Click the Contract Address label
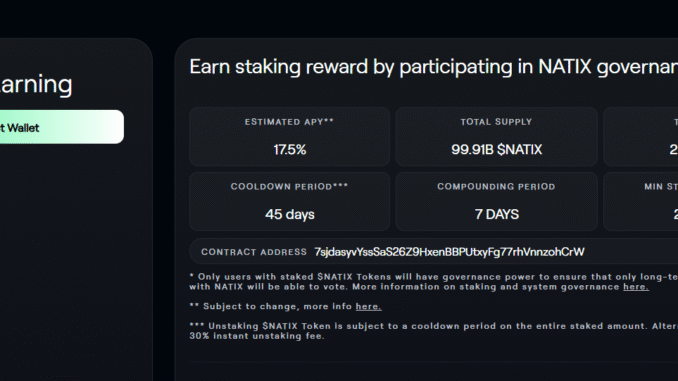Screen dimensions: 678x381 point(254,252)
